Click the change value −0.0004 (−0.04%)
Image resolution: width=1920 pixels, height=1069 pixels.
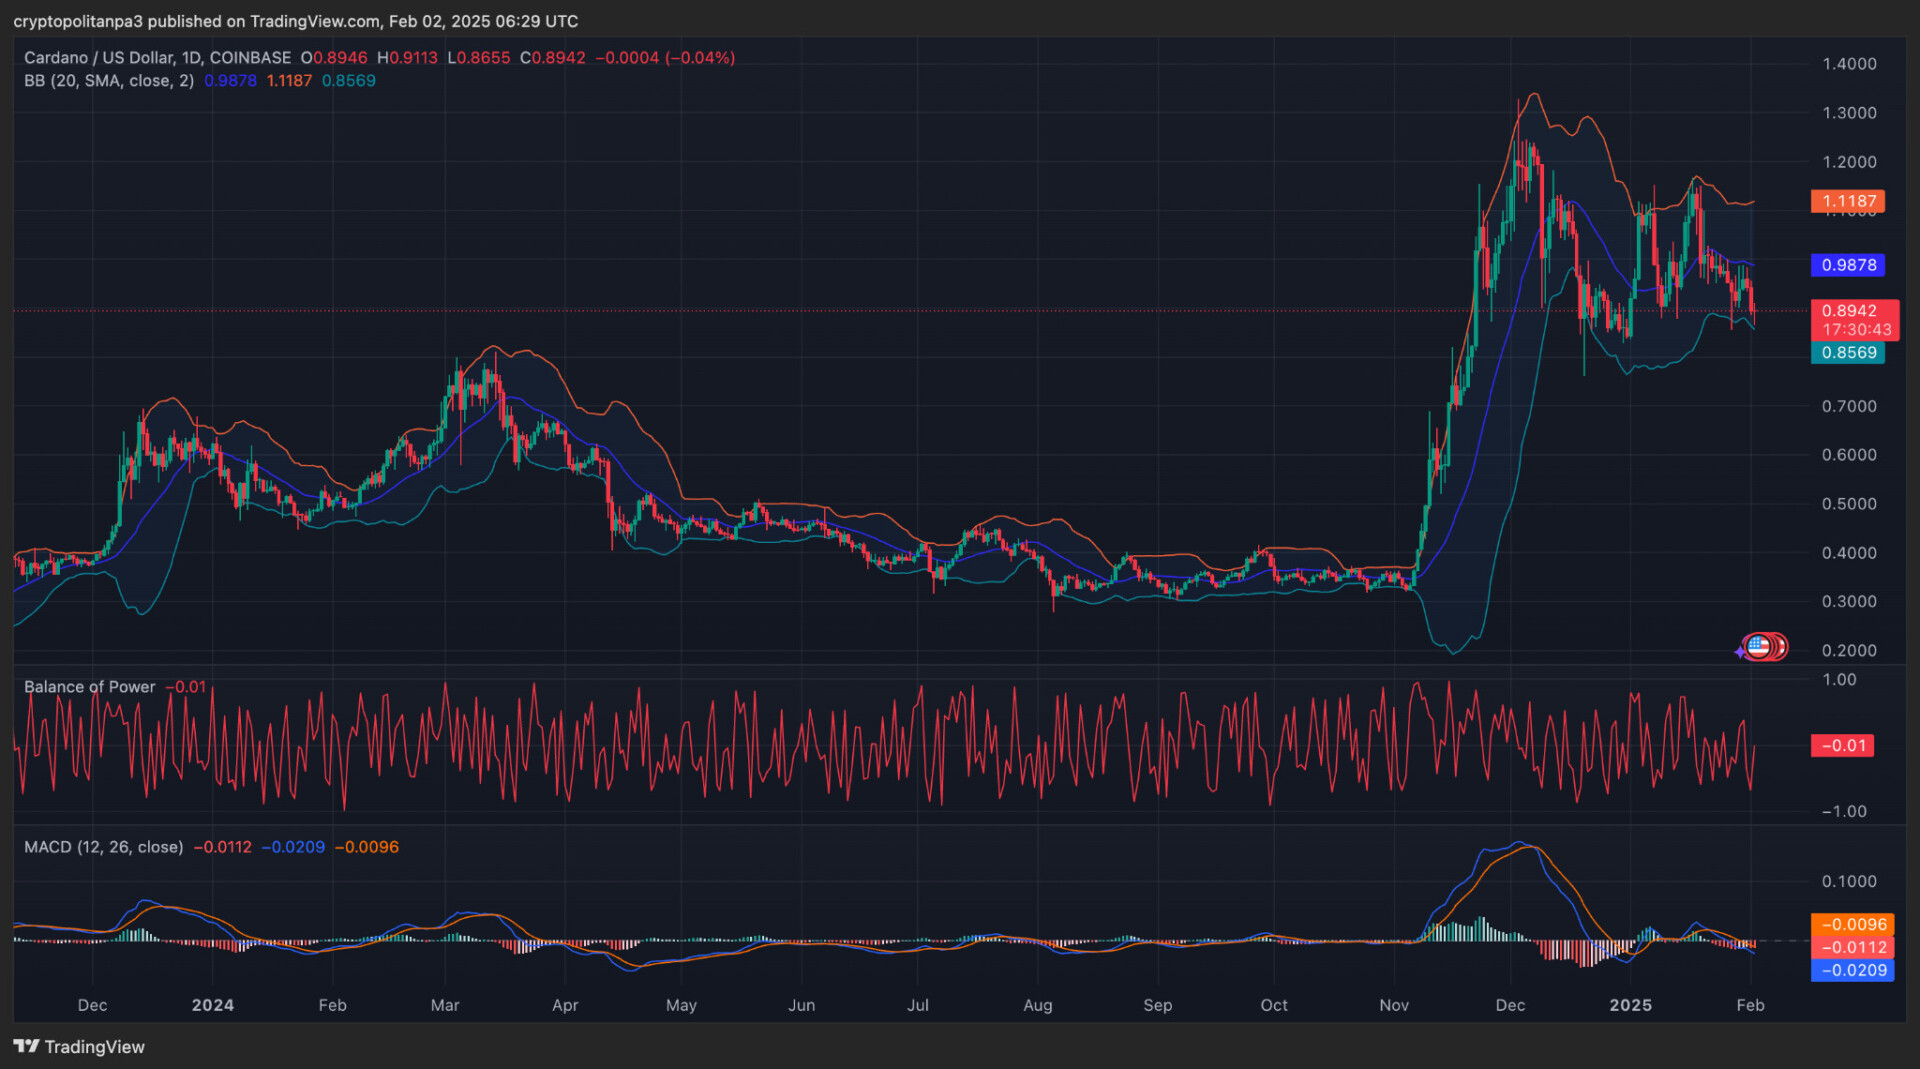pyautogui.click(x=665, y=58)
